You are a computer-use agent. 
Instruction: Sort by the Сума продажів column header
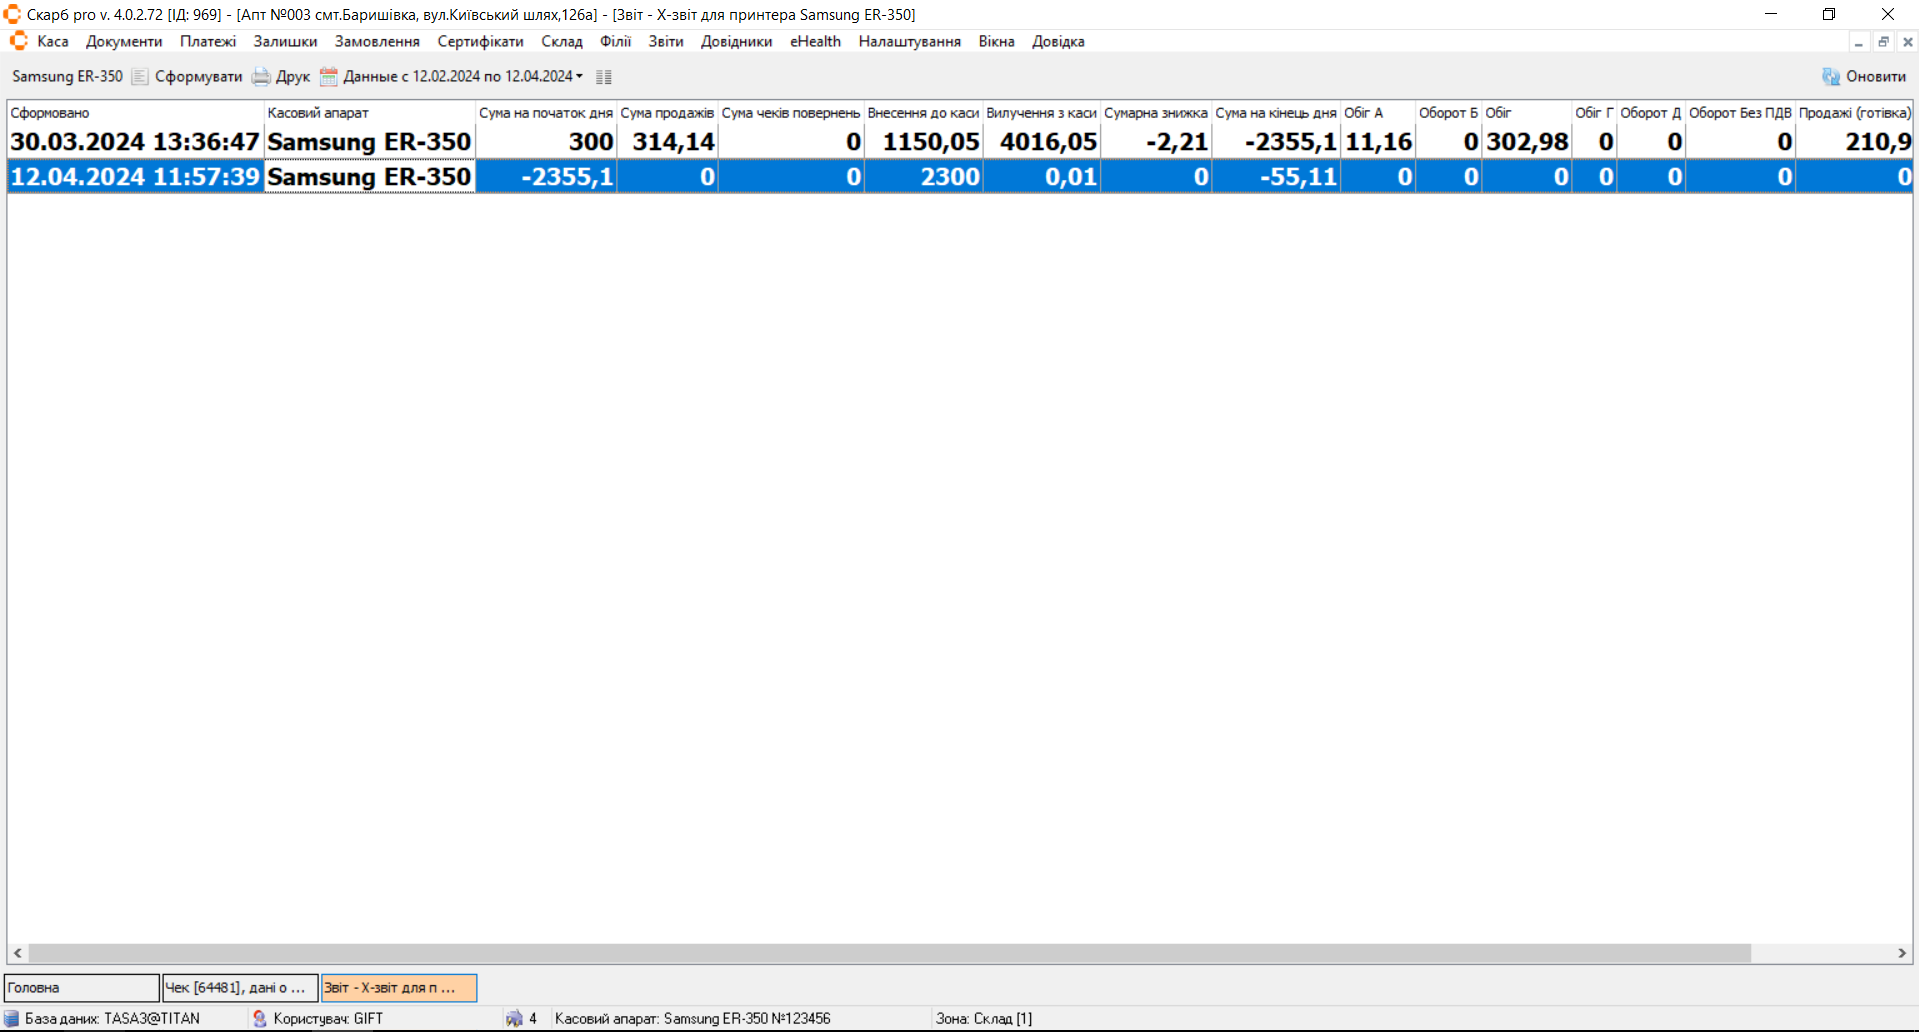(x=666, y=113)
